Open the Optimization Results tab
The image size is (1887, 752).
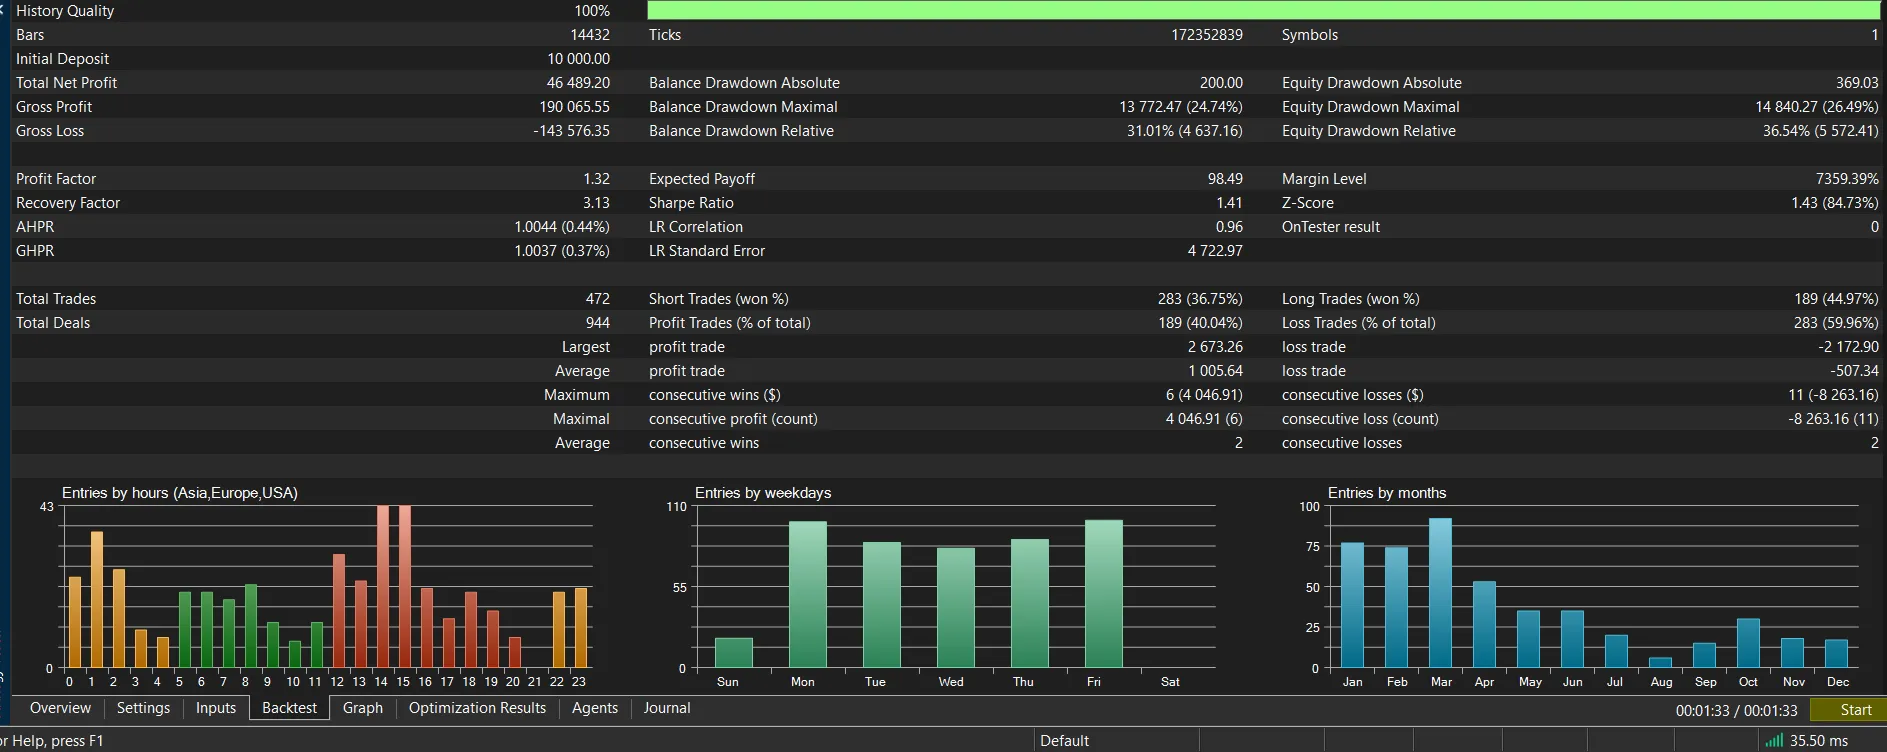click(477, 708)
